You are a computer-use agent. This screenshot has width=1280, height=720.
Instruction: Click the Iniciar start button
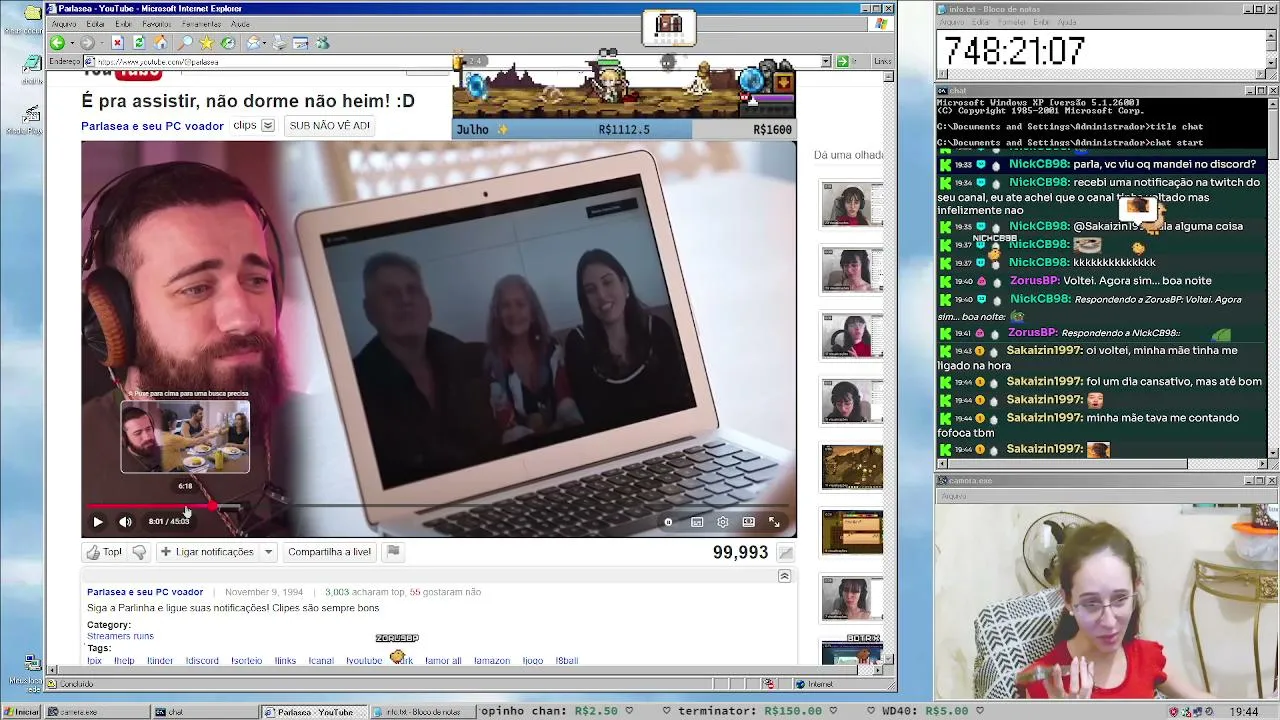[x=22, y=712]
